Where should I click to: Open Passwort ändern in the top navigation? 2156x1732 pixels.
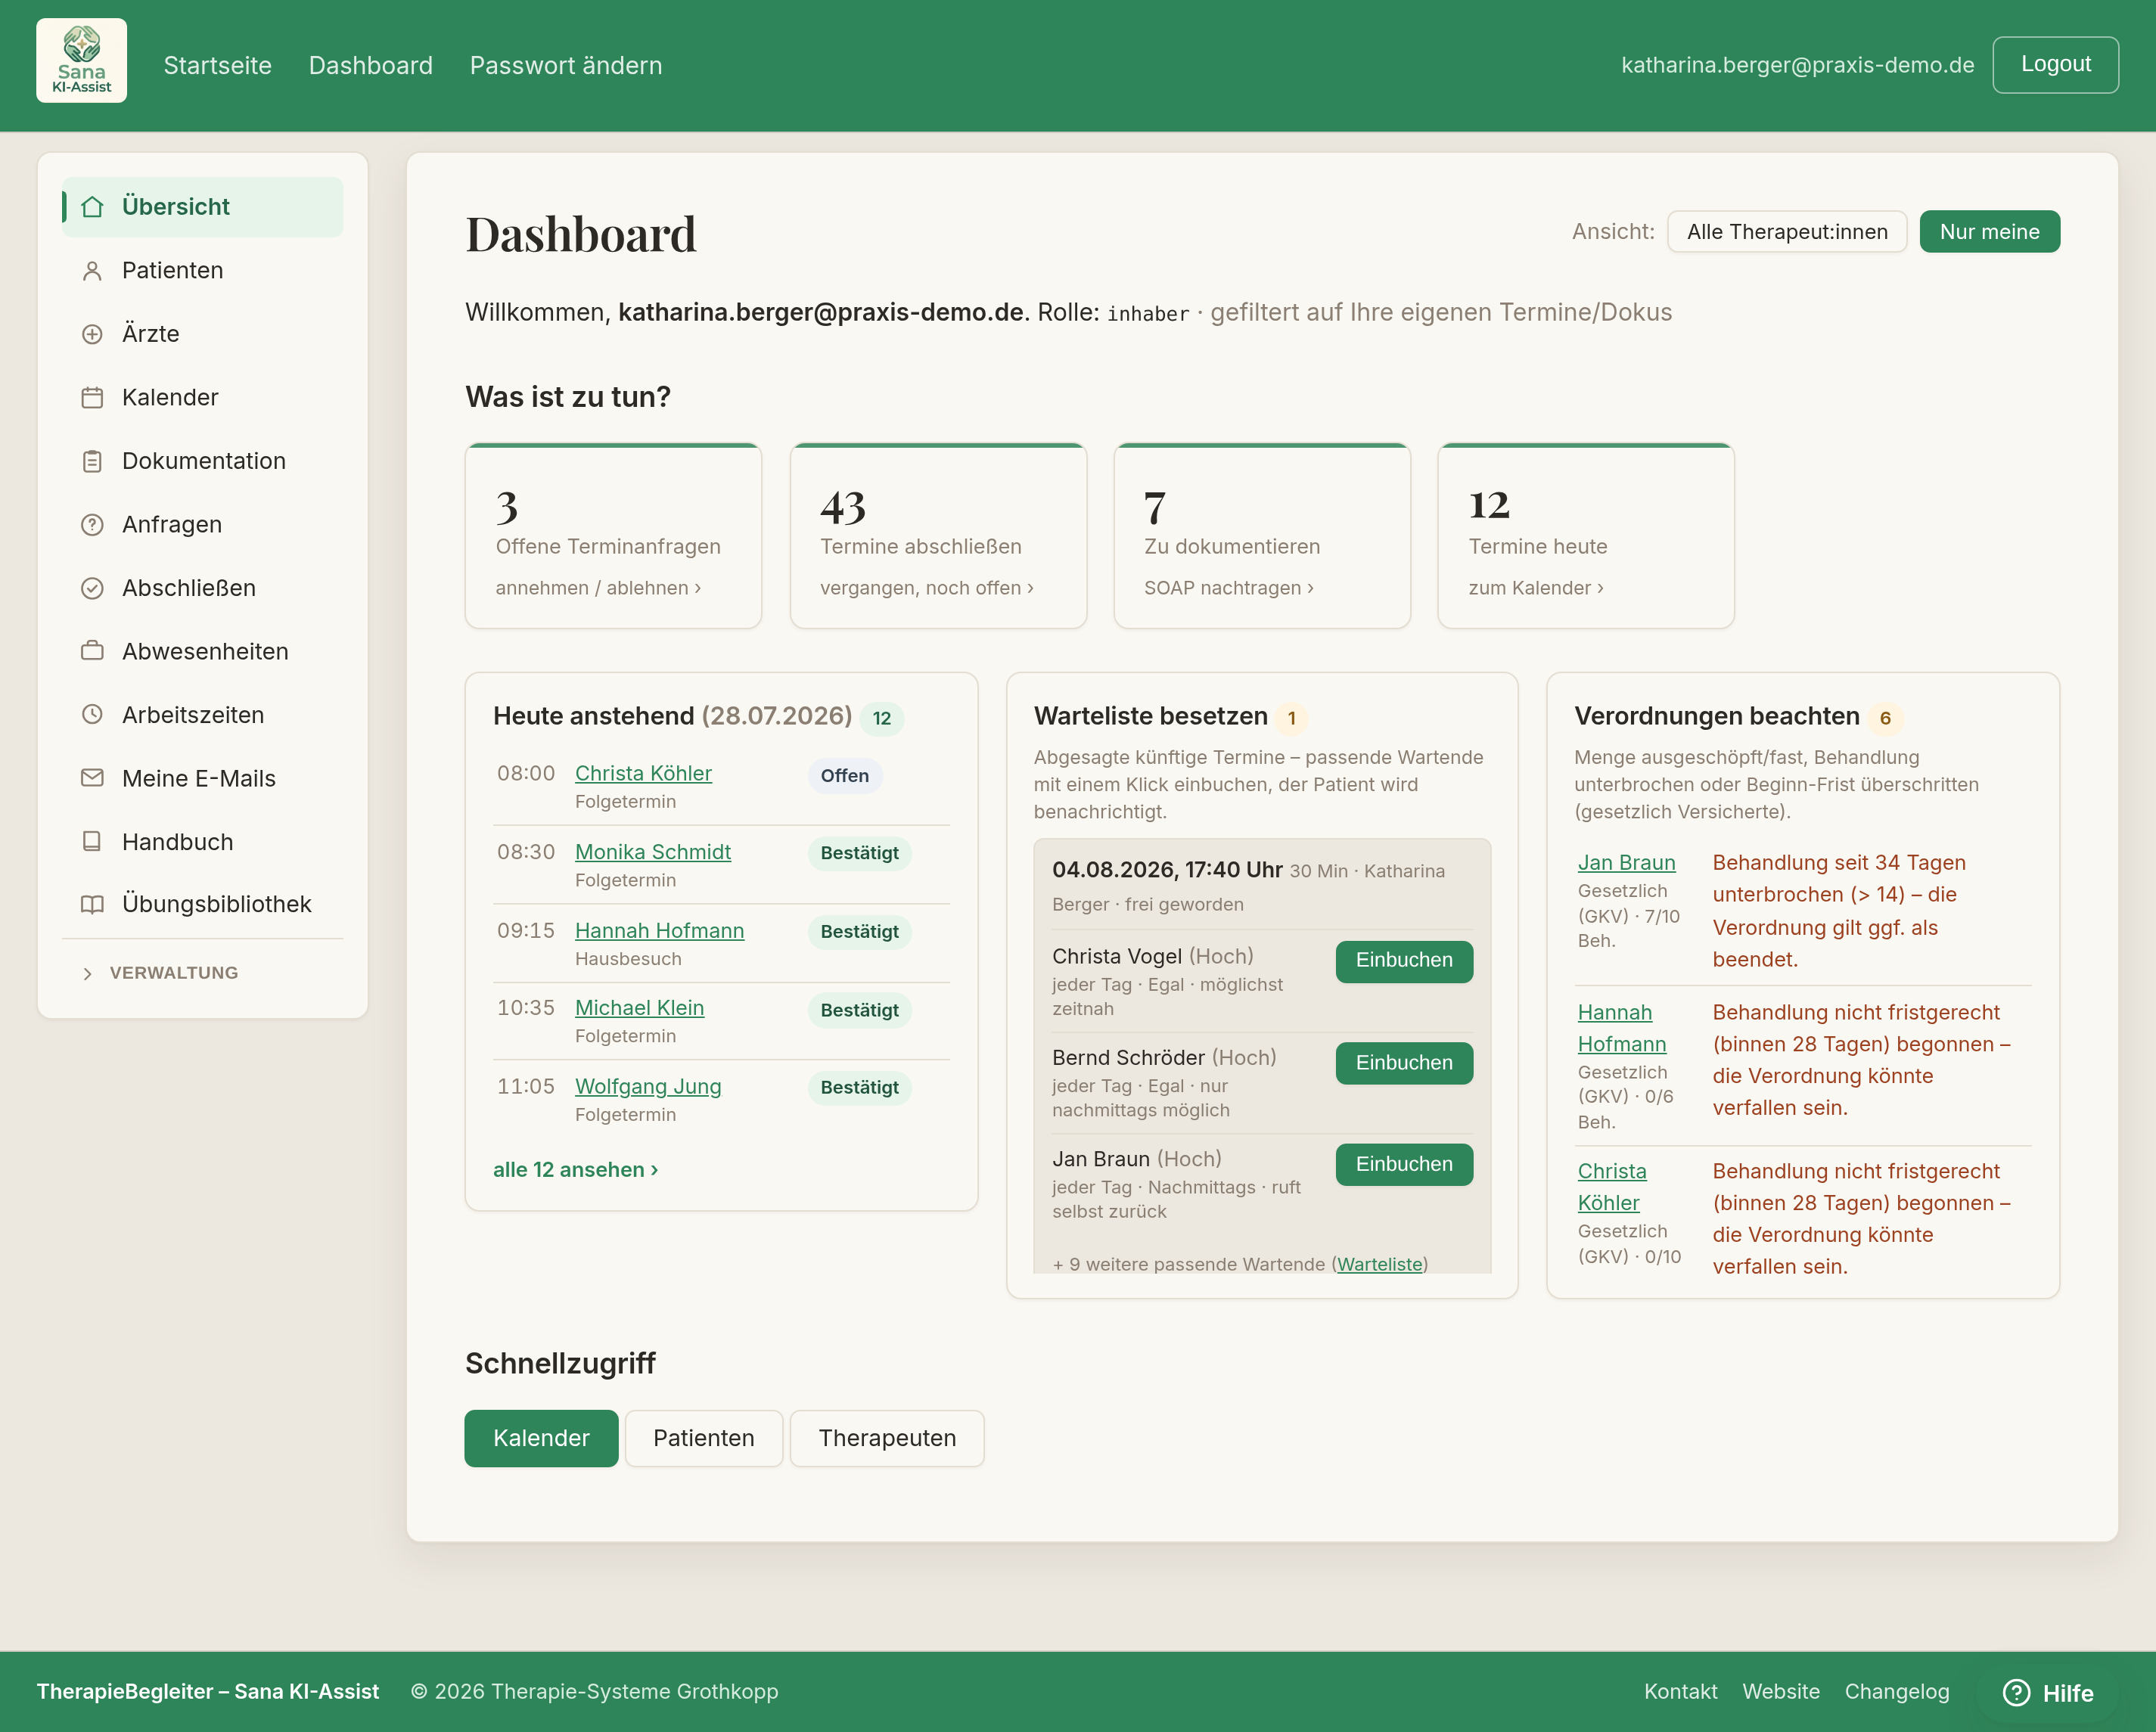point(566,66)
